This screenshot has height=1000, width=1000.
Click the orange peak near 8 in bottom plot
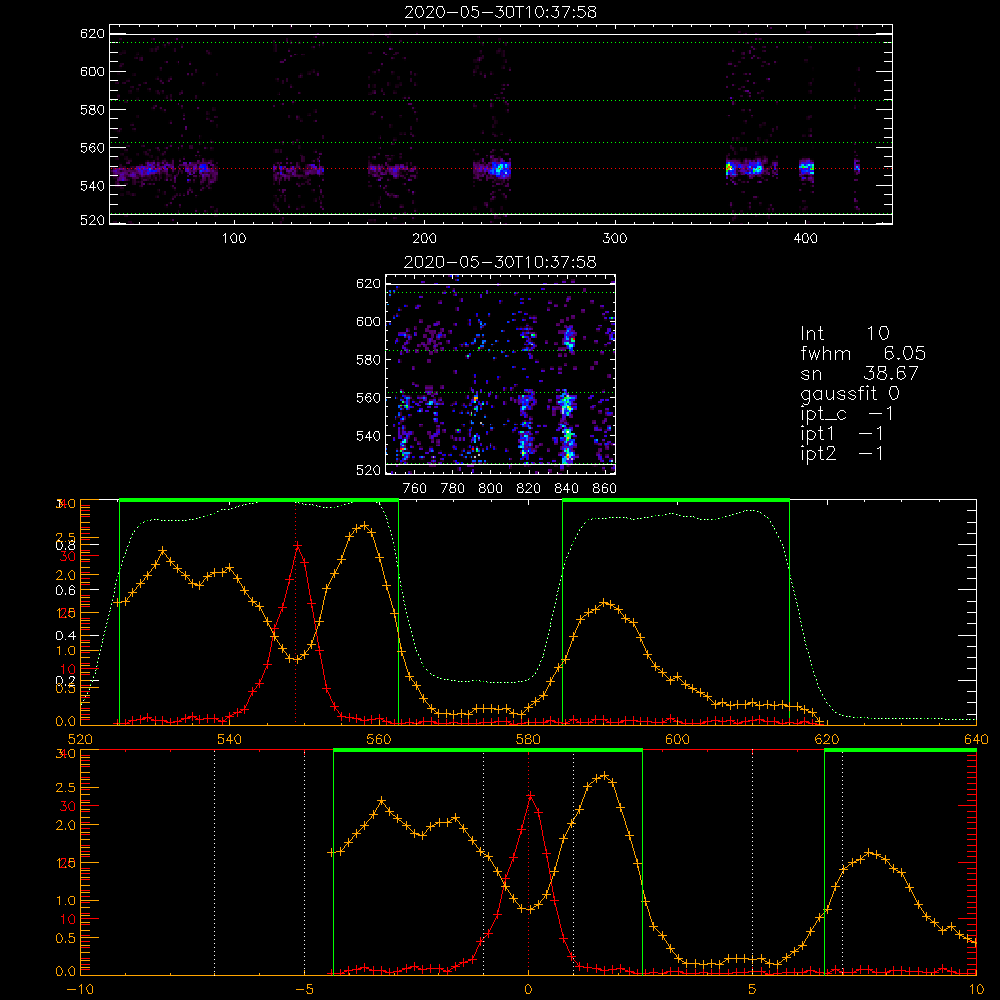click(871, 853)
